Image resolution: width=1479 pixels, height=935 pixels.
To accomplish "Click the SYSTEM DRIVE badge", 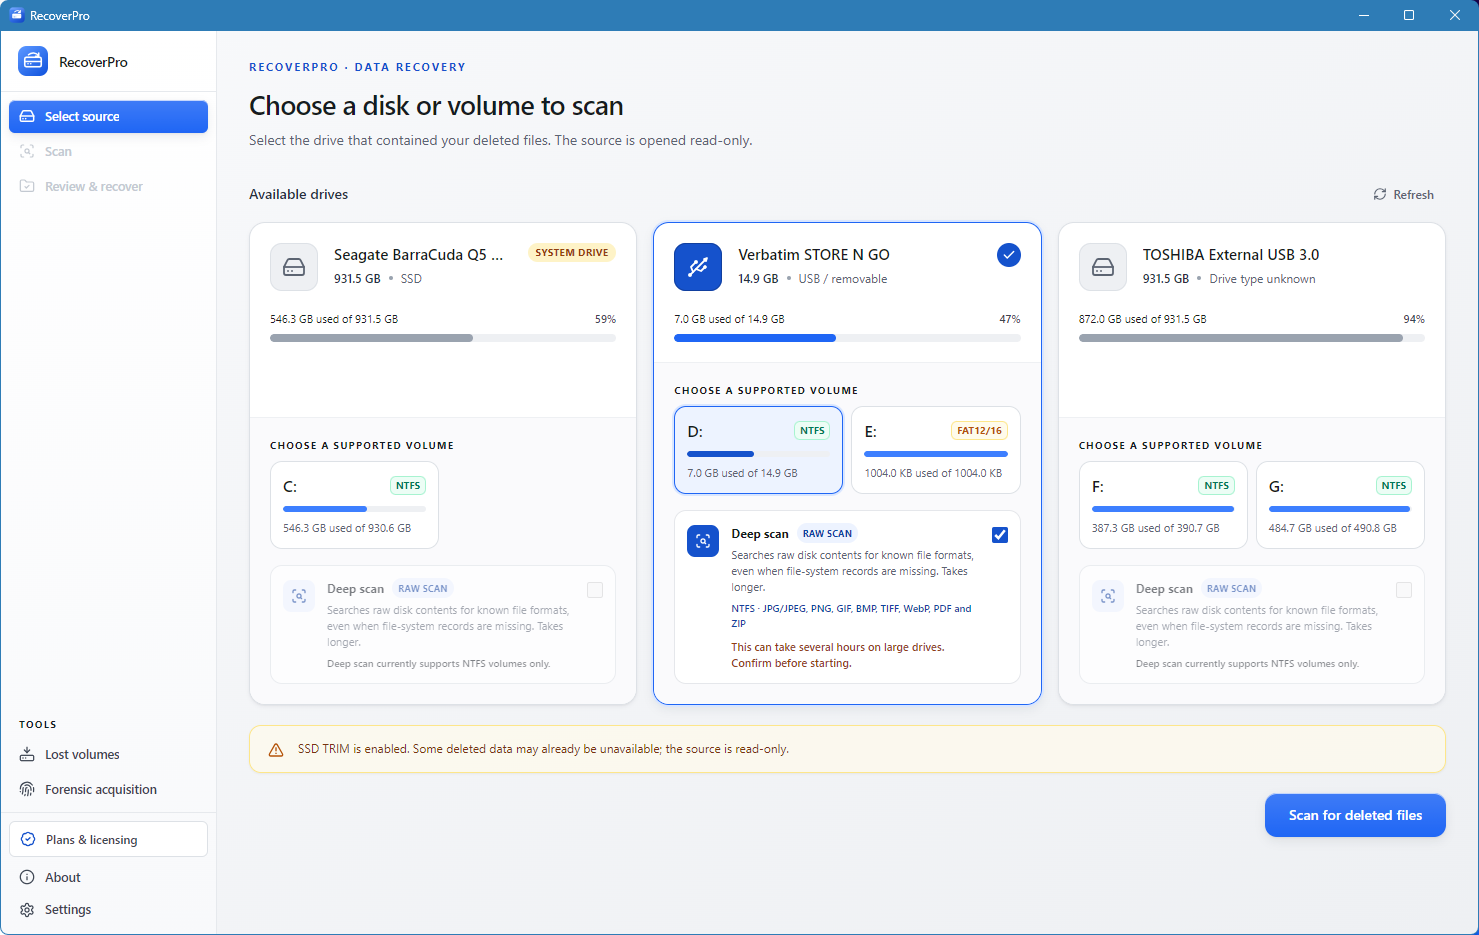I will [572, 253].
